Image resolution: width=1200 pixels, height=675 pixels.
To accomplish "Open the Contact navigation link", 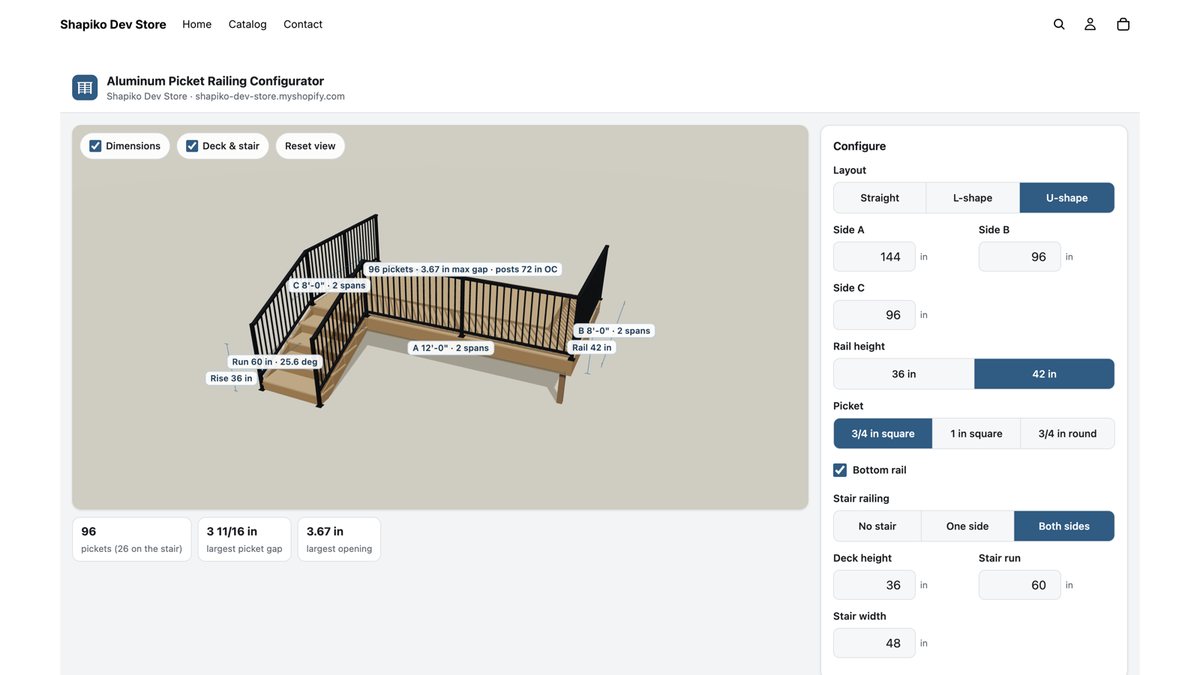I will tap(303, 24).
